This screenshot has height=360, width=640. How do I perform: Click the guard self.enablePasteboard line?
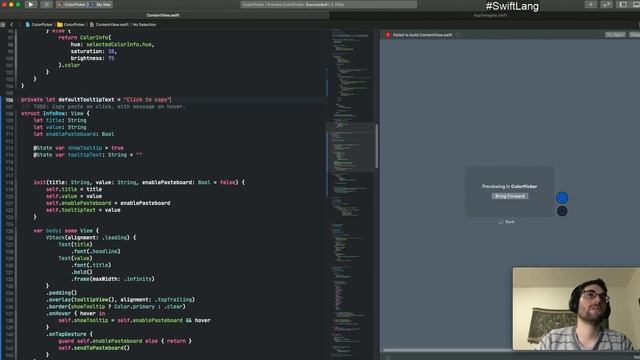tap(125, 341)
